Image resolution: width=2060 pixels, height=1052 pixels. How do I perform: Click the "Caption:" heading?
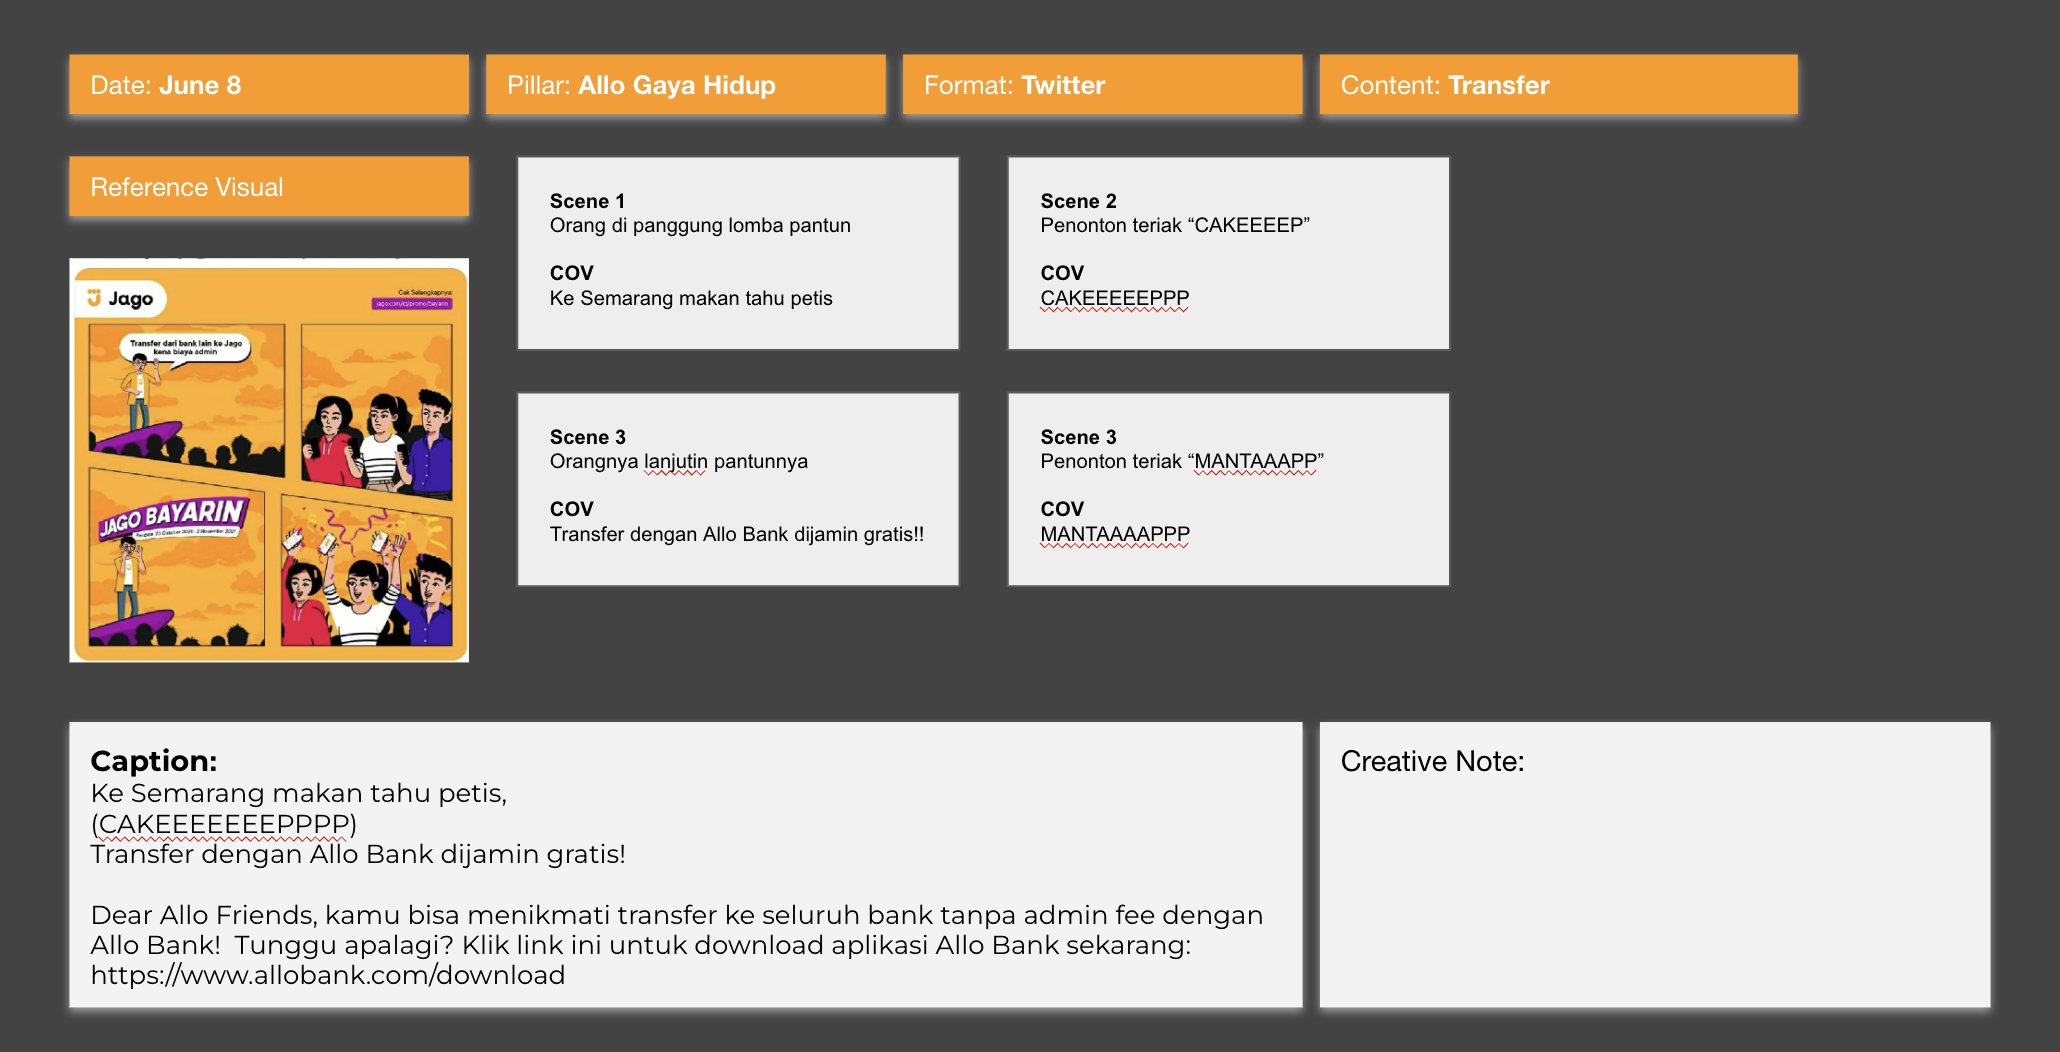coord(154,761)
